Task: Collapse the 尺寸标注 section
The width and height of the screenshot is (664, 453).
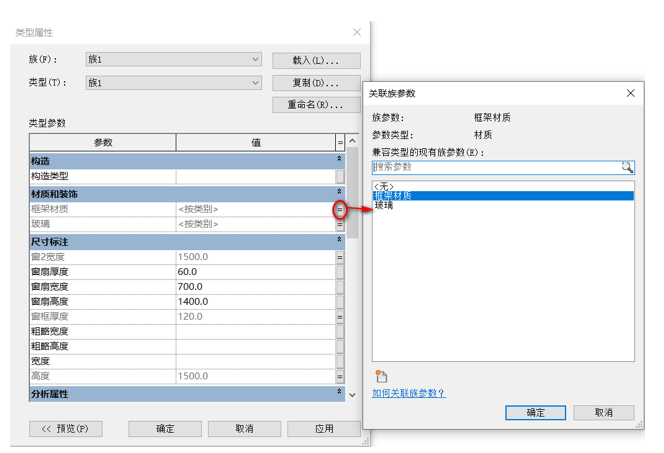Action: (339, 240)
